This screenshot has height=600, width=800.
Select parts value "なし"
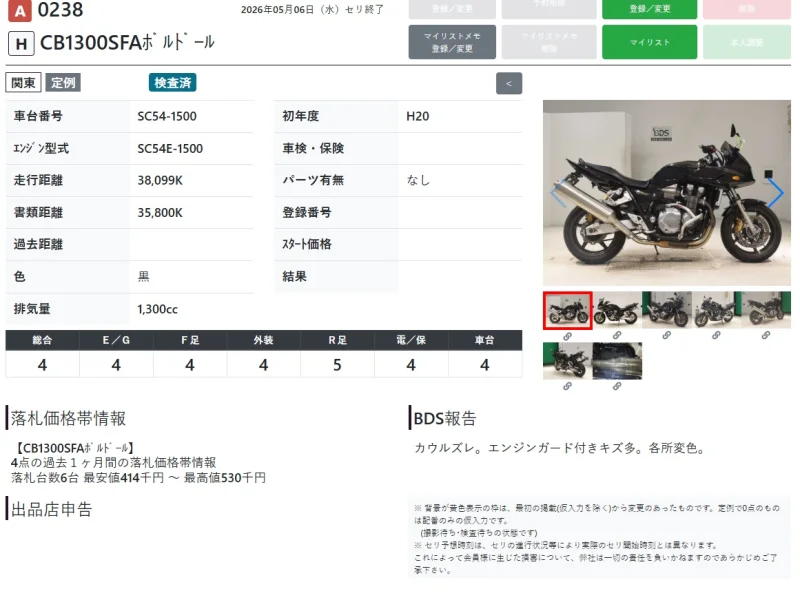(x=418, y=180)
